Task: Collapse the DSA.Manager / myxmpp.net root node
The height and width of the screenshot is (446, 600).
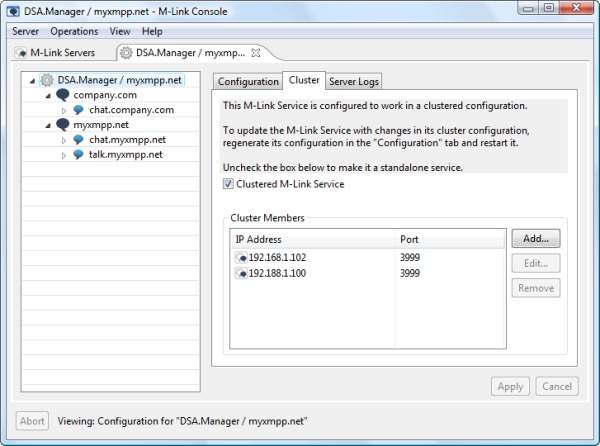Action: [x=32, y=80]
